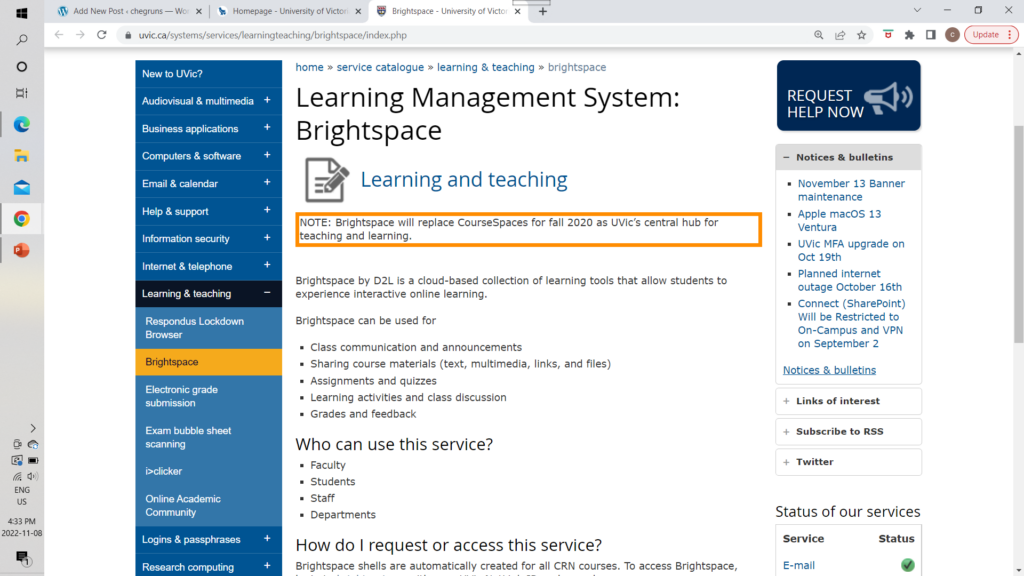Collapse the Learning & teaching section
1024x576 pixels.
(x=267, y=294)
